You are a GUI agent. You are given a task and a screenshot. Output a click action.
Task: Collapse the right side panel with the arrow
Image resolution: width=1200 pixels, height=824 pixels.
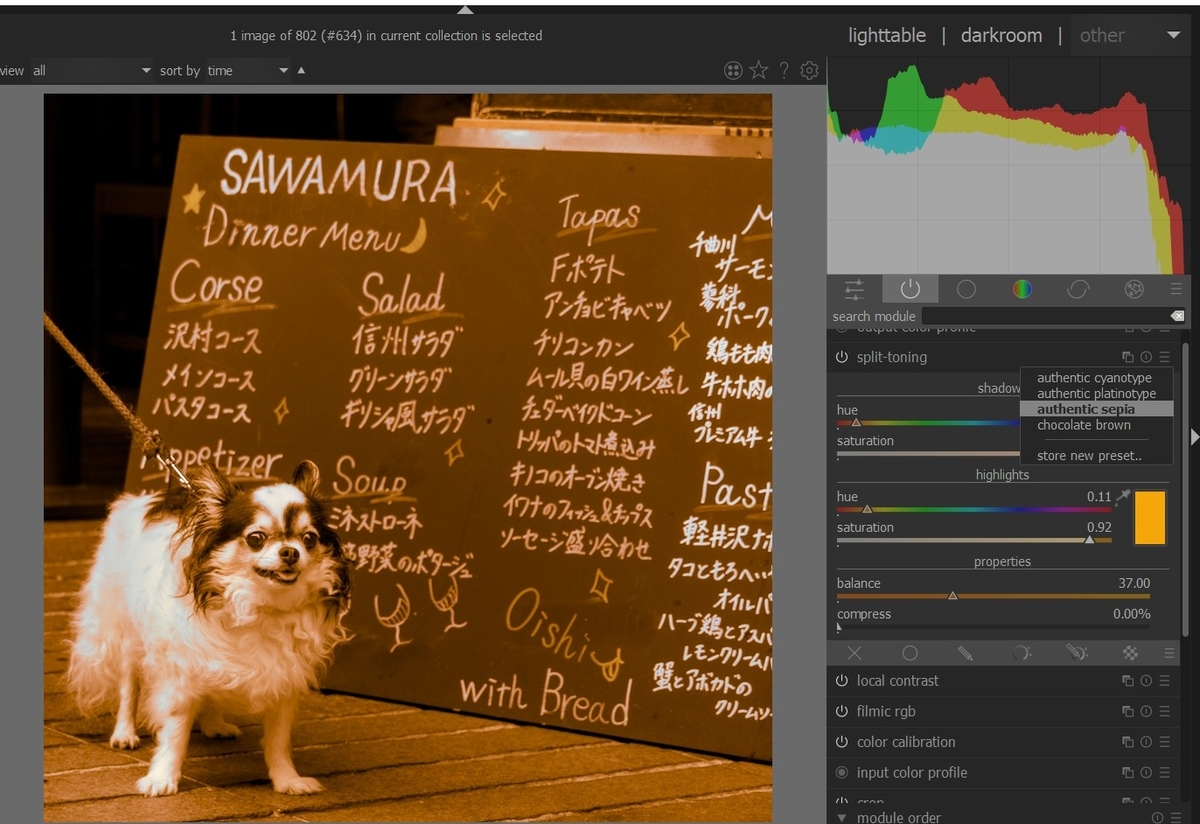(1194, 436)
